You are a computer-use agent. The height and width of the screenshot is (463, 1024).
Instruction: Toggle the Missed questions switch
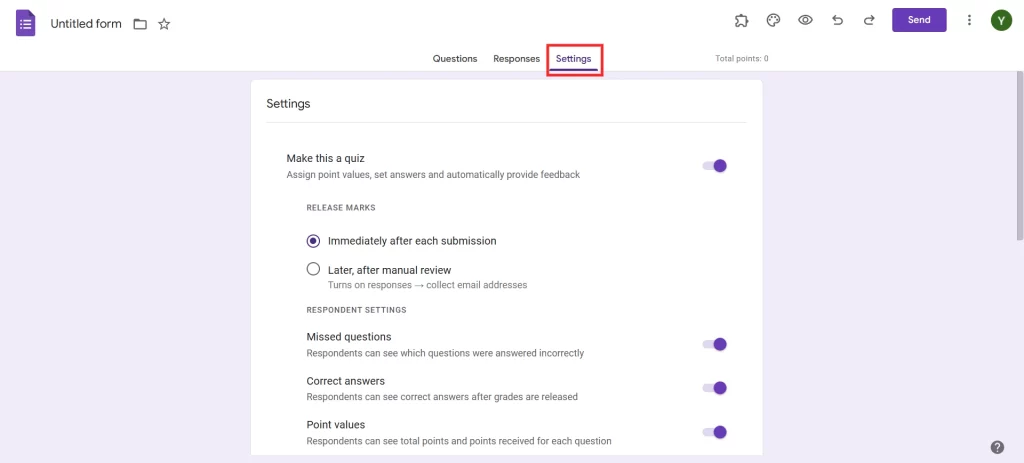coord(714,344)
